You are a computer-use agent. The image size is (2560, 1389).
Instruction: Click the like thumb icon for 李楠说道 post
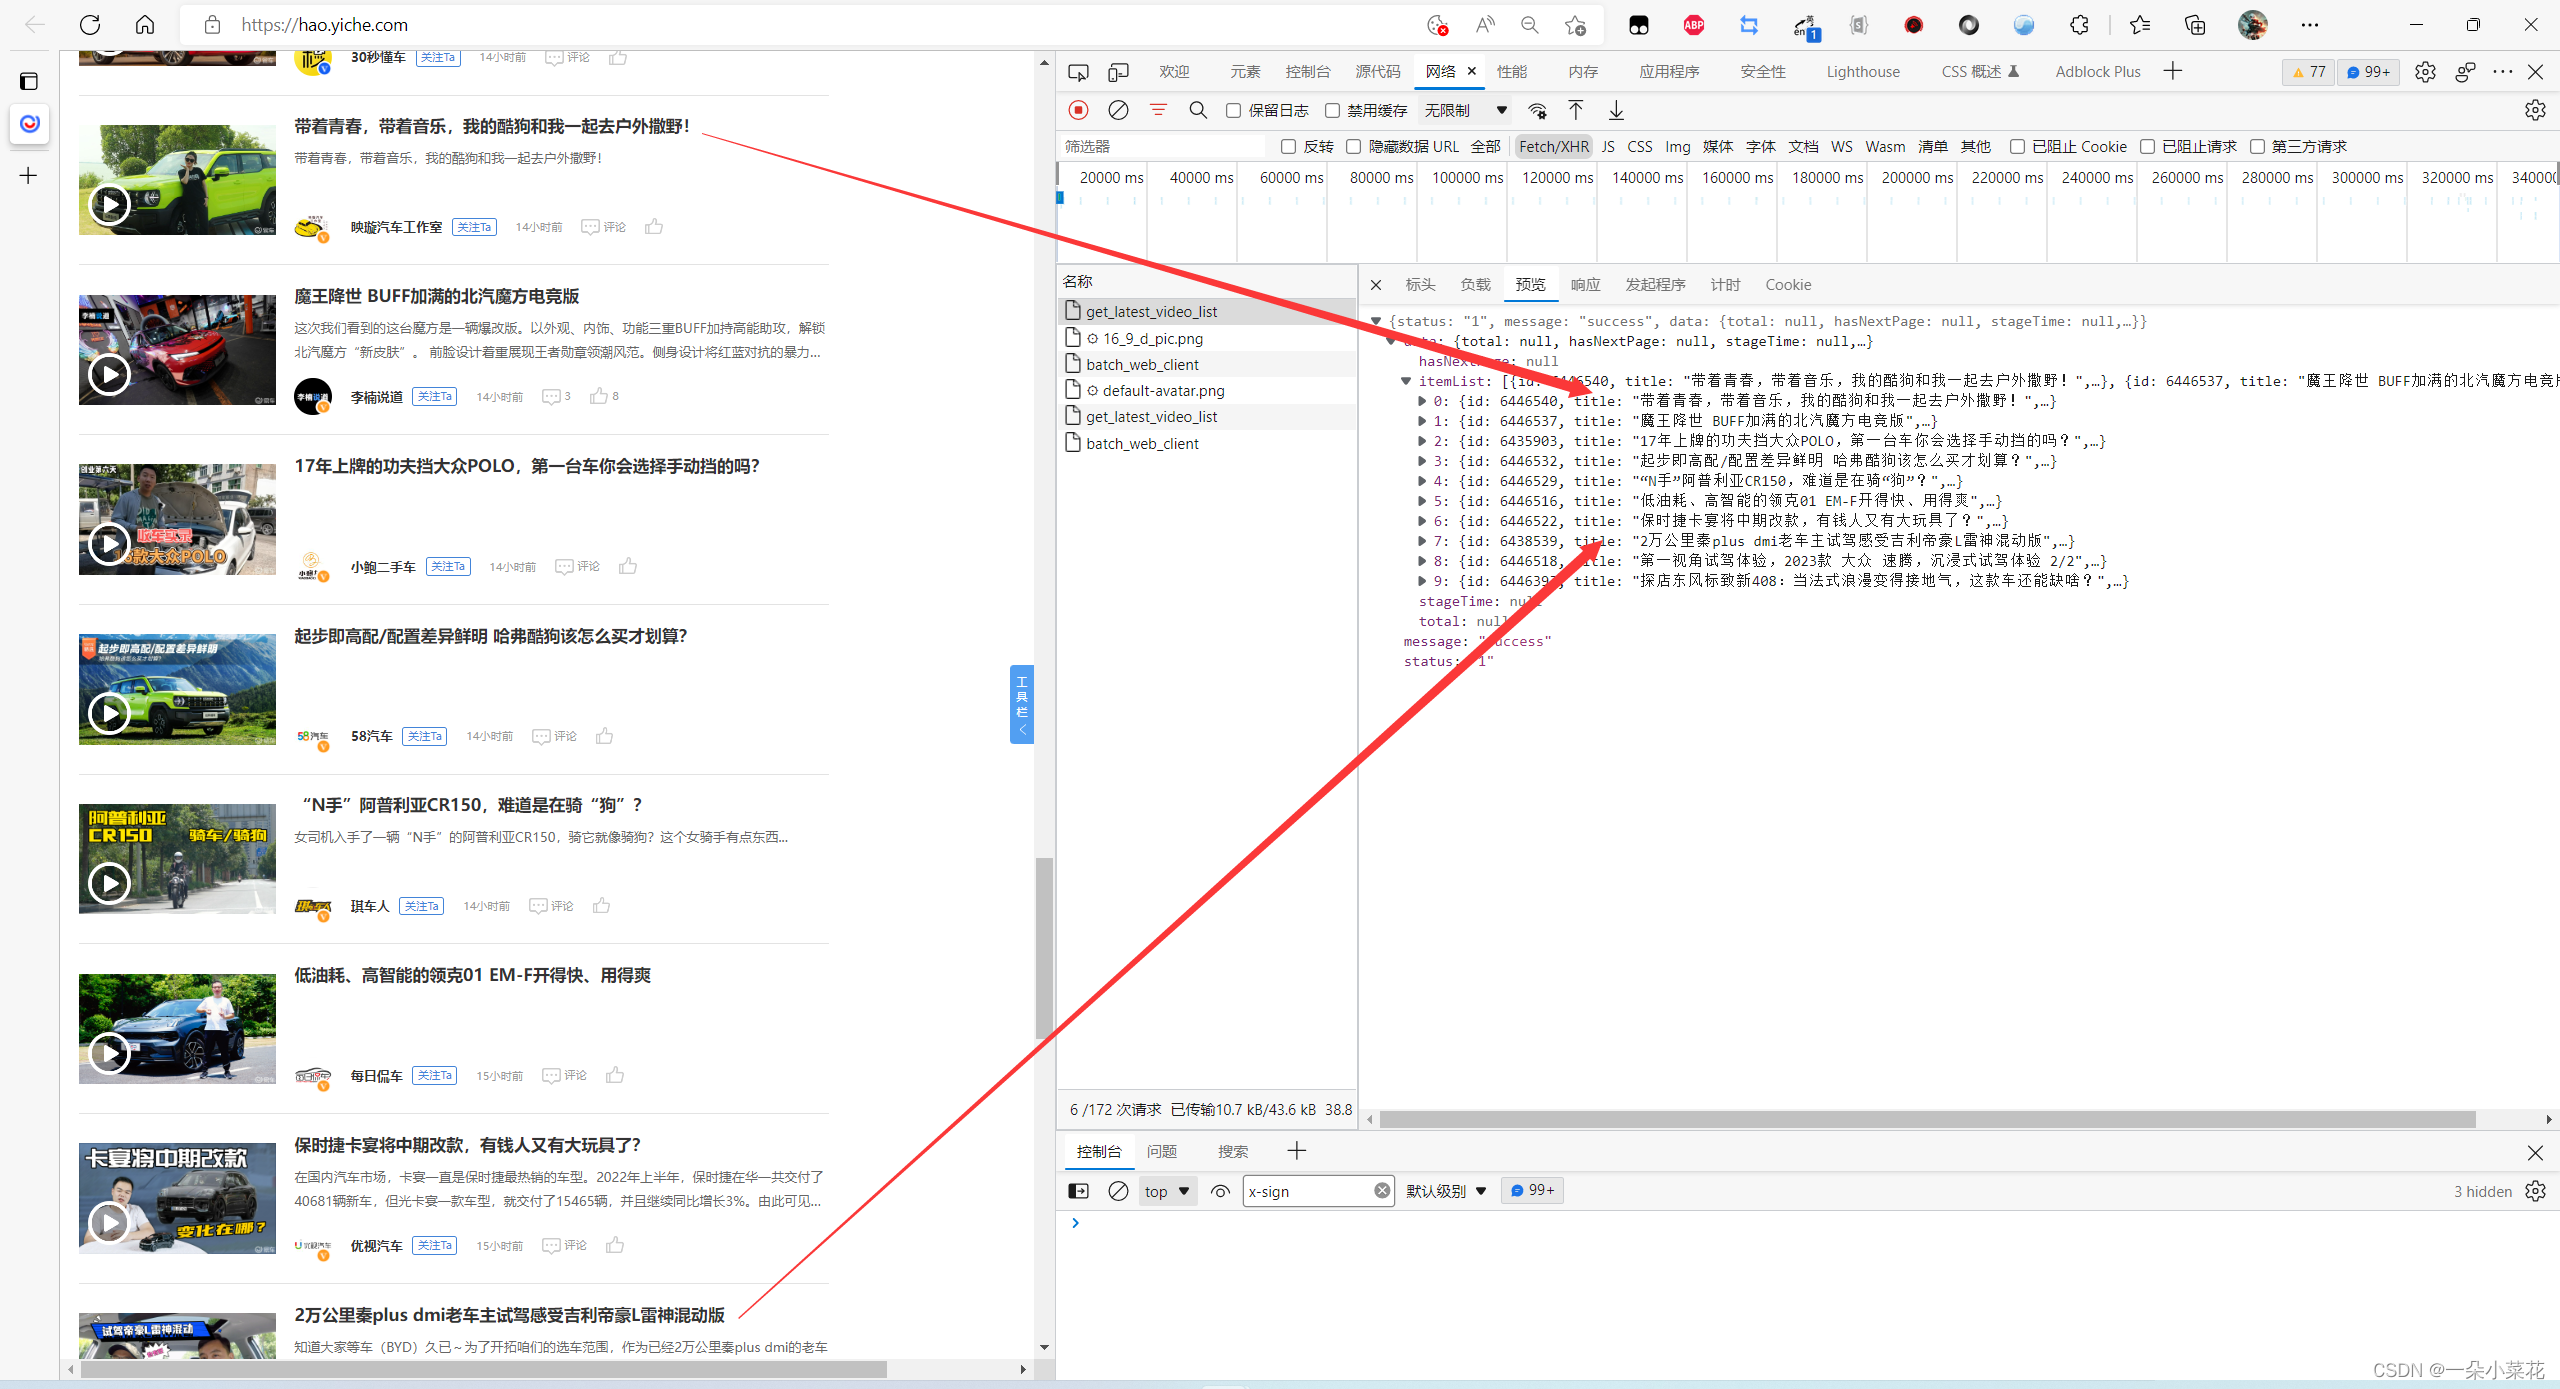click(x=599, y=396)
